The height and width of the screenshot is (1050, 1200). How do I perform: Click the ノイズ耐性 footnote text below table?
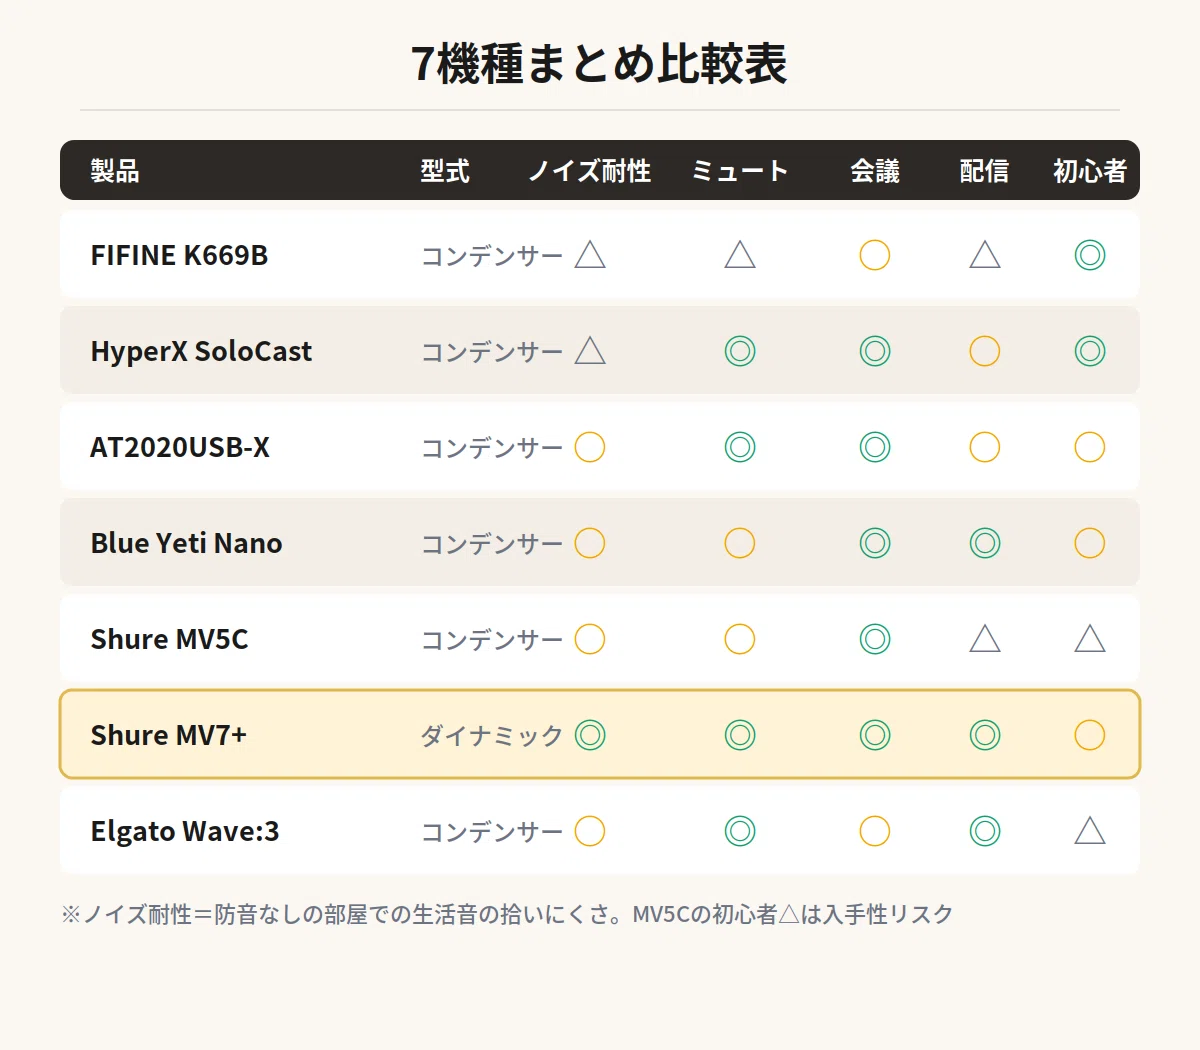point(507,914)
